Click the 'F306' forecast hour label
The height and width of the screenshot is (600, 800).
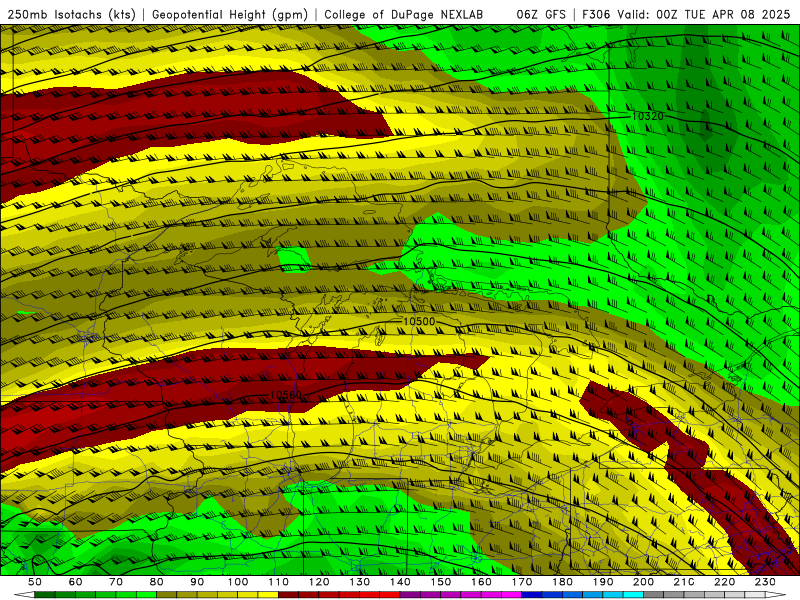596,15
